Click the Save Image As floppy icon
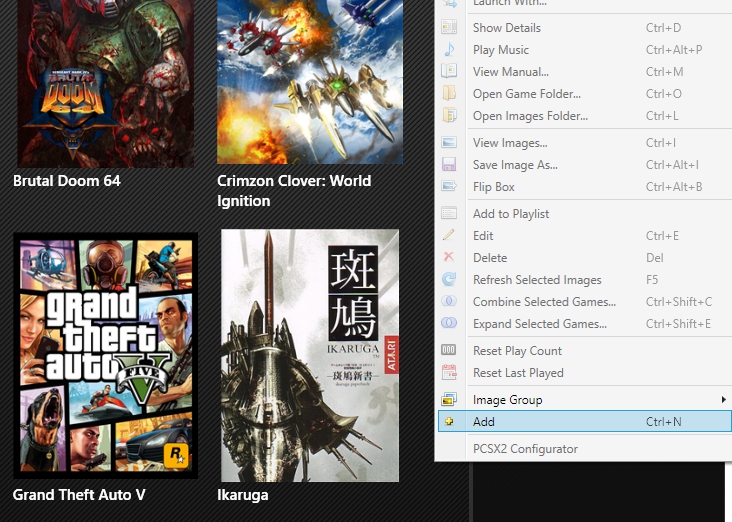This screenshot has height=522, width=732. [449, 164]
